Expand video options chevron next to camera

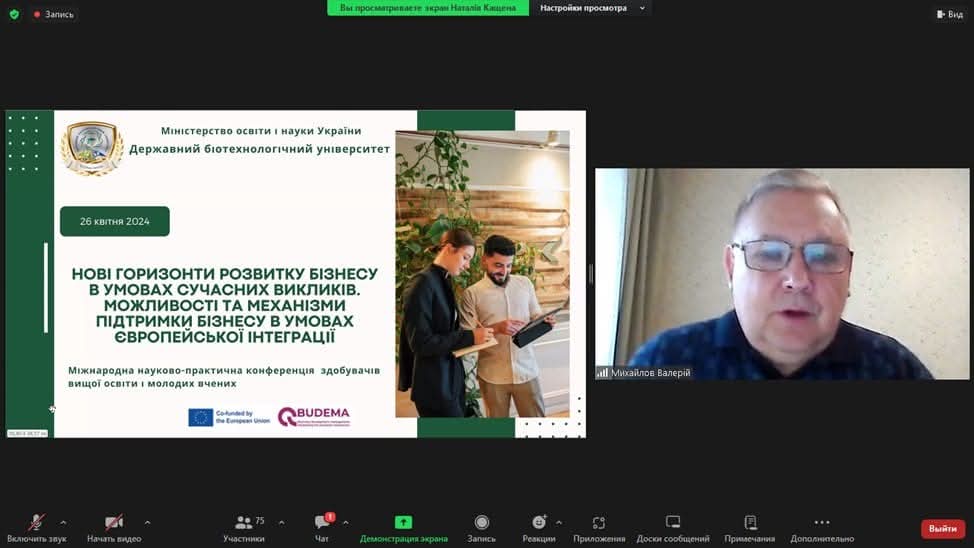pos(147,522)
